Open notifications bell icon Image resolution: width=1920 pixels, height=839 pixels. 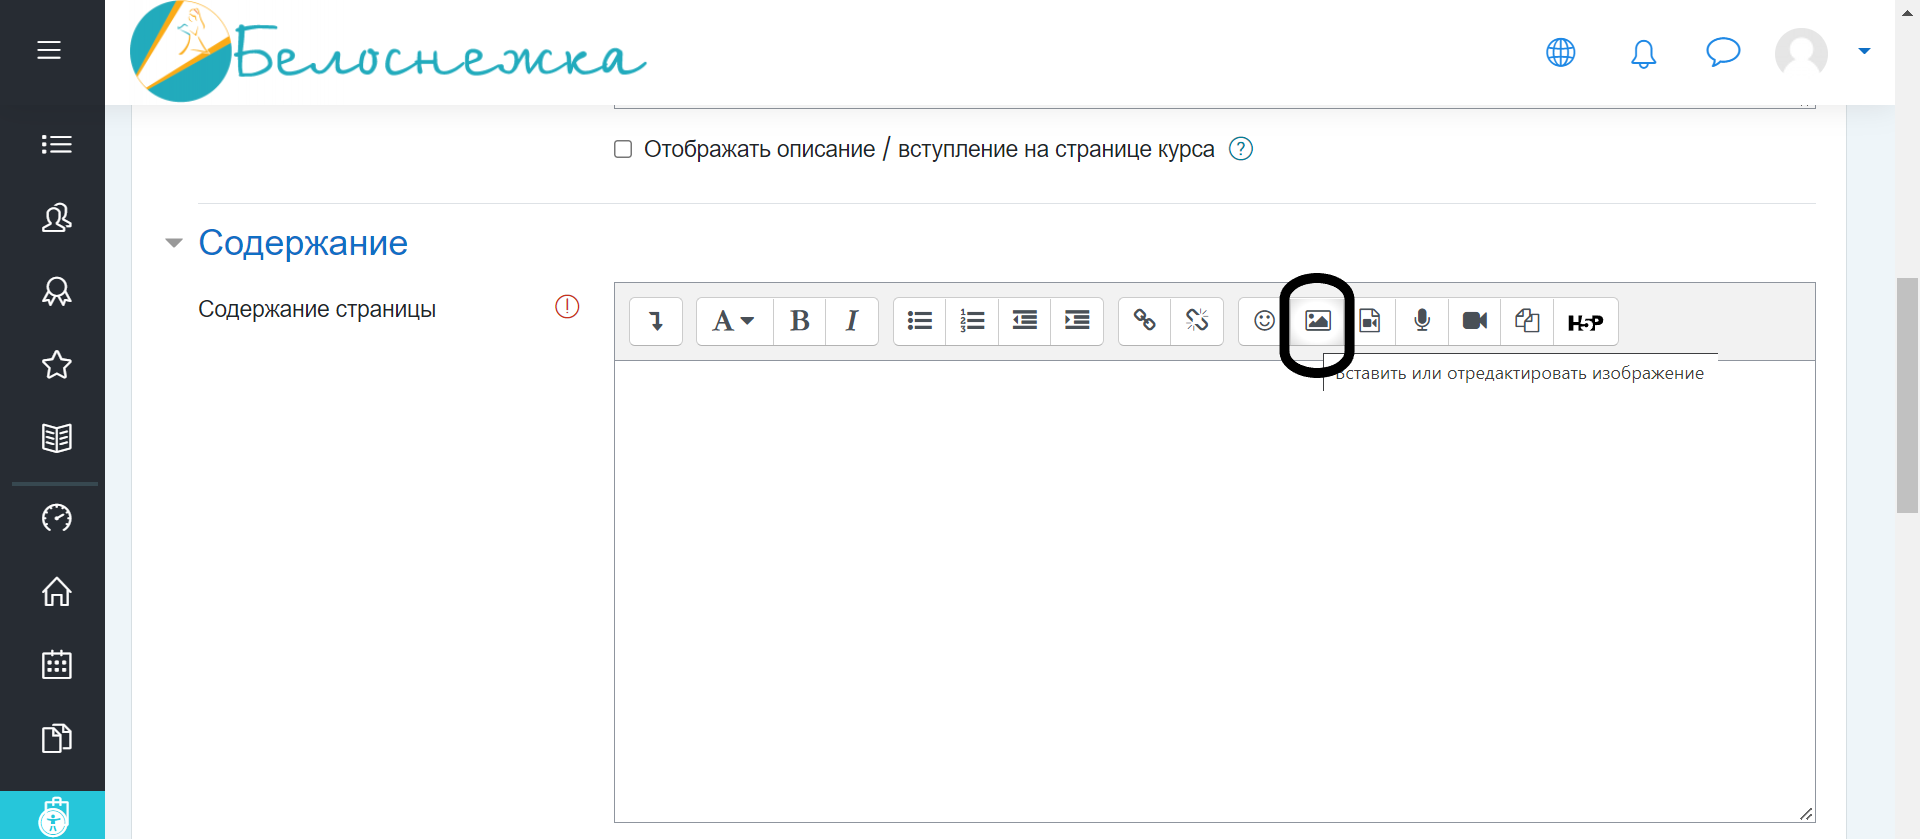point(1643,53)
